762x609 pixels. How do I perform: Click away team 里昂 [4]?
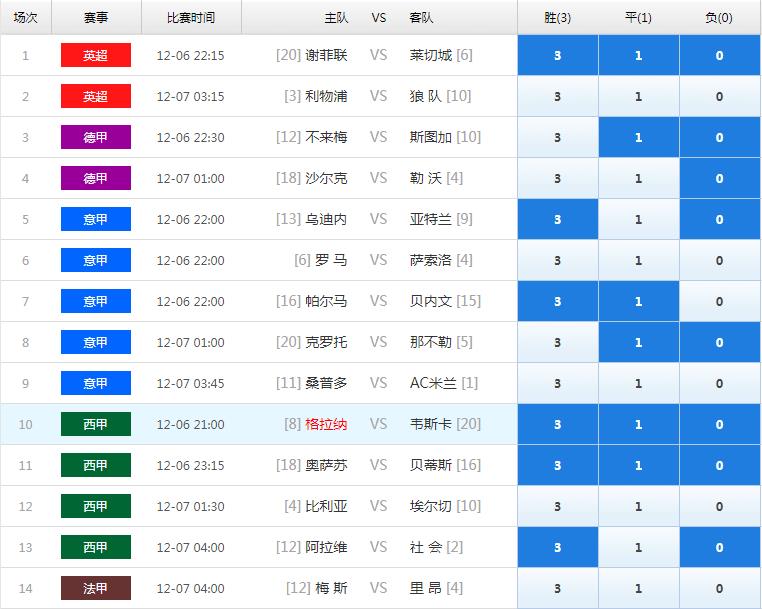tap(436, 588)
